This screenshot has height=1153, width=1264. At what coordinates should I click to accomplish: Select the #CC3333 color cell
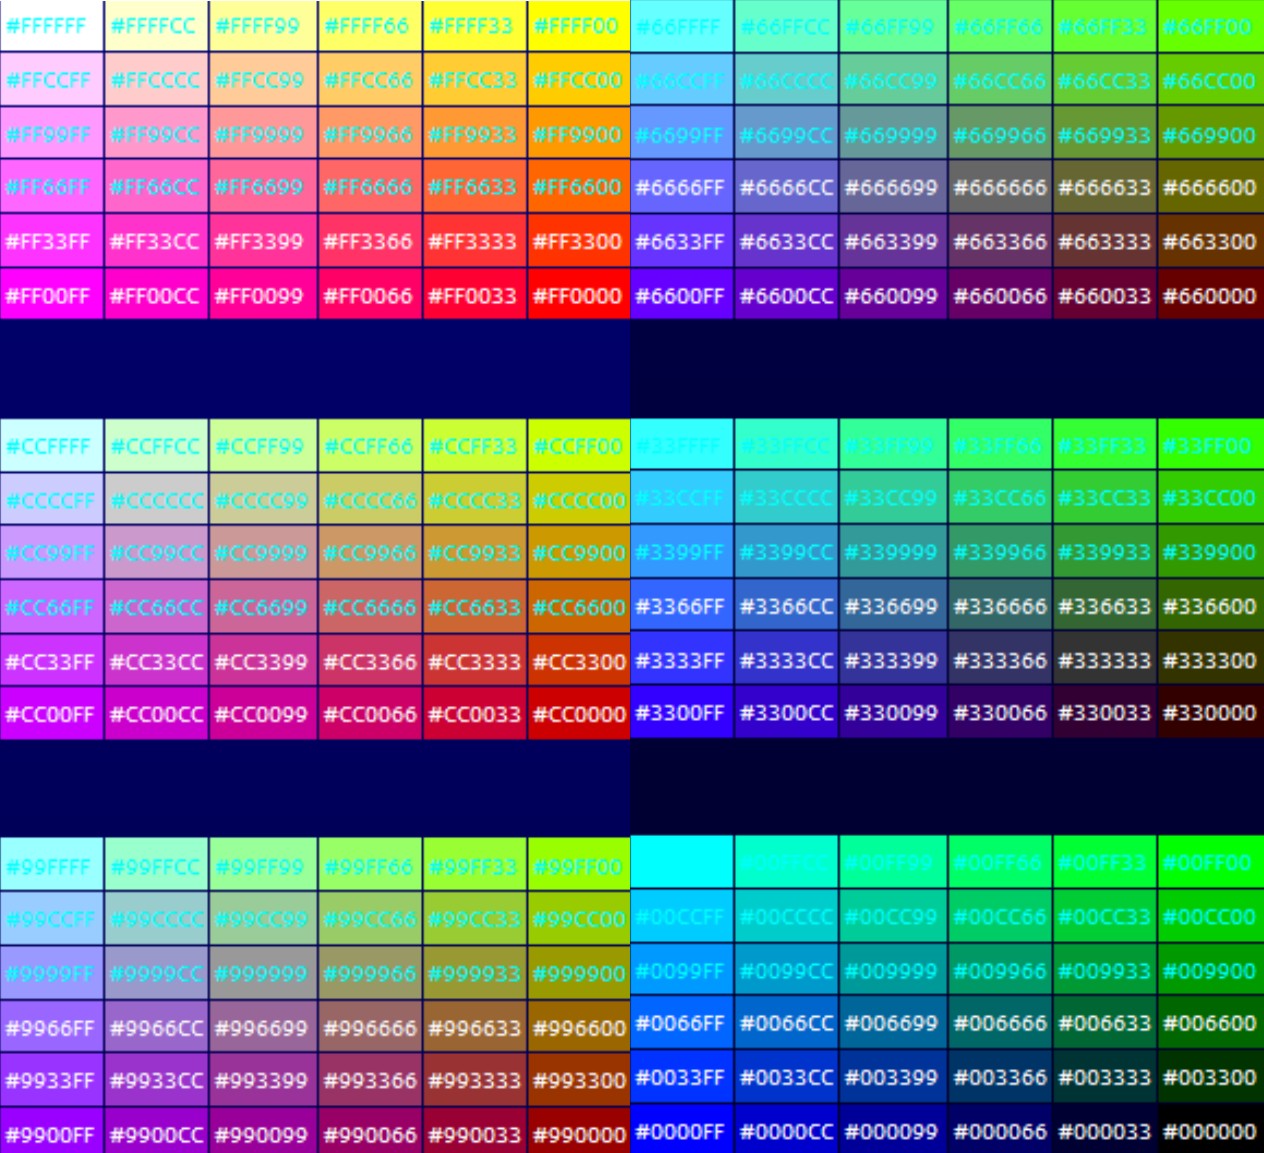(x=474, y=661)
